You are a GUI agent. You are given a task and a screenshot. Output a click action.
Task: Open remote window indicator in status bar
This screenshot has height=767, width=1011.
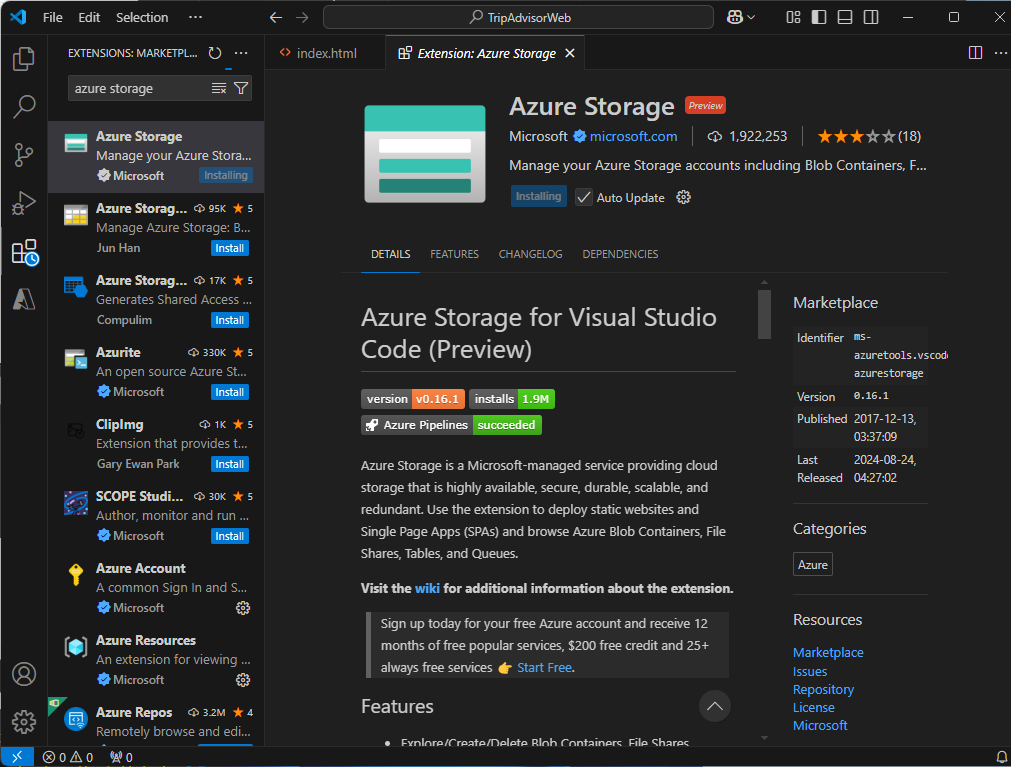(17, 757)
